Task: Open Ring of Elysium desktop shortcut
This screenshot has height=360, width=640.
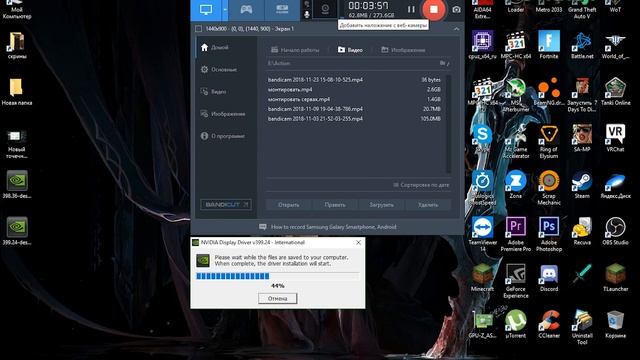Action: [x=549, y=142]
